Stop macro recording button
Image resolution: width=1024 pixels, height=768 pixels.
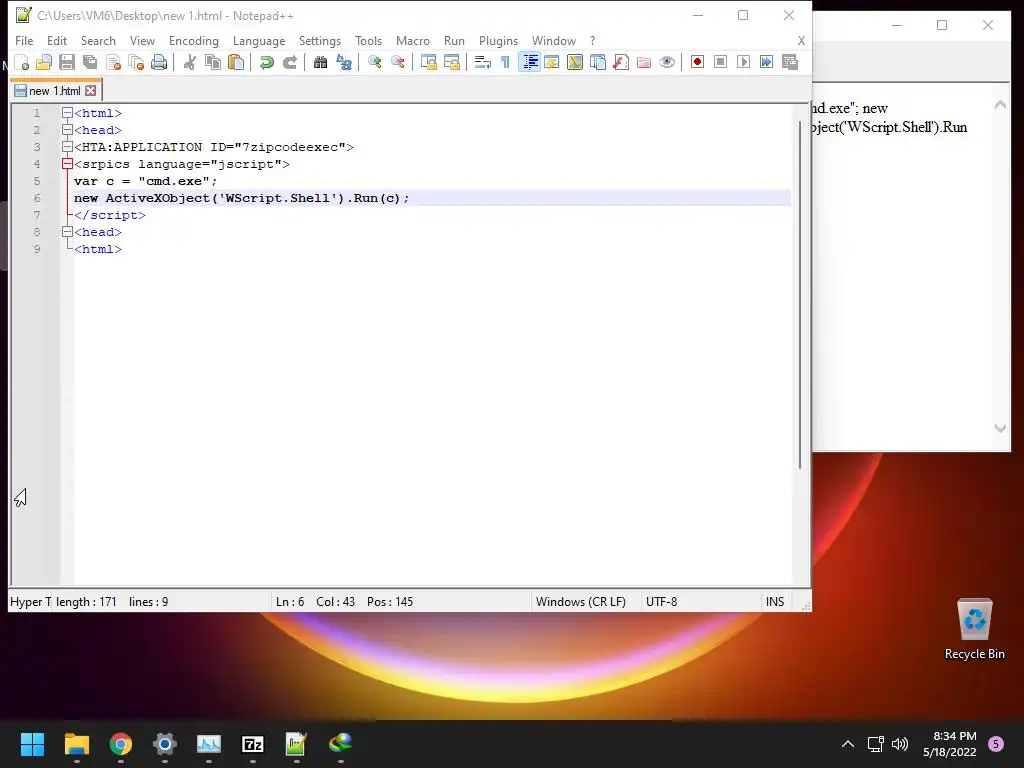(x=720, y=62)
